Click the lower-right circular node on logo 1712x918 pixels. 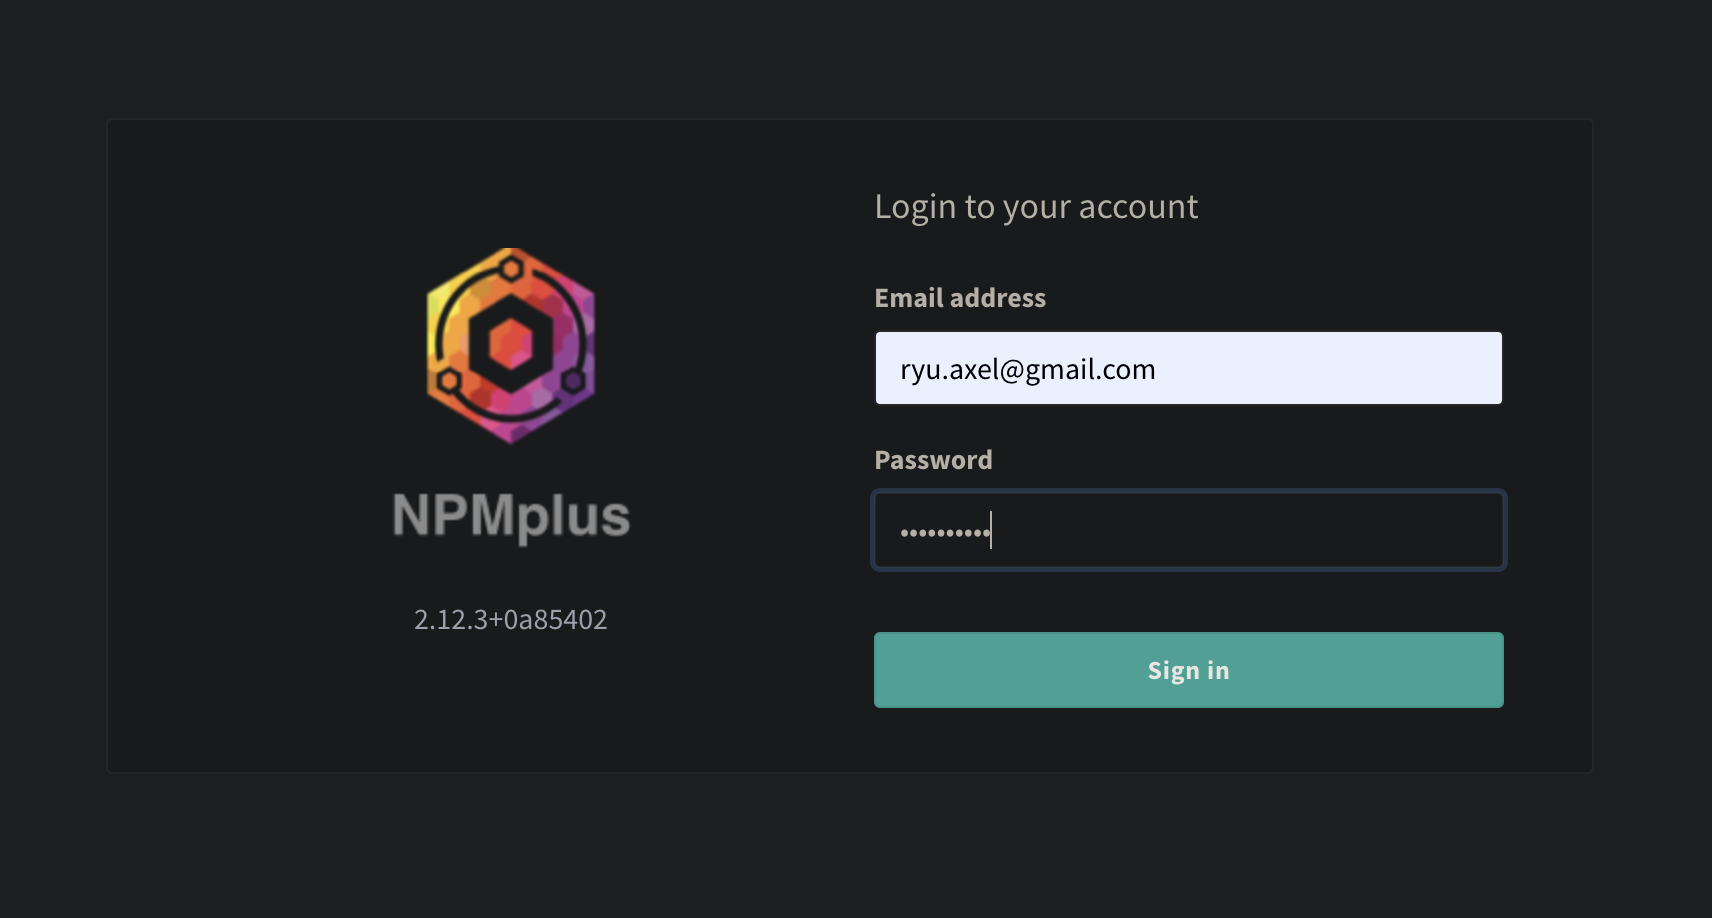point(573,380)
